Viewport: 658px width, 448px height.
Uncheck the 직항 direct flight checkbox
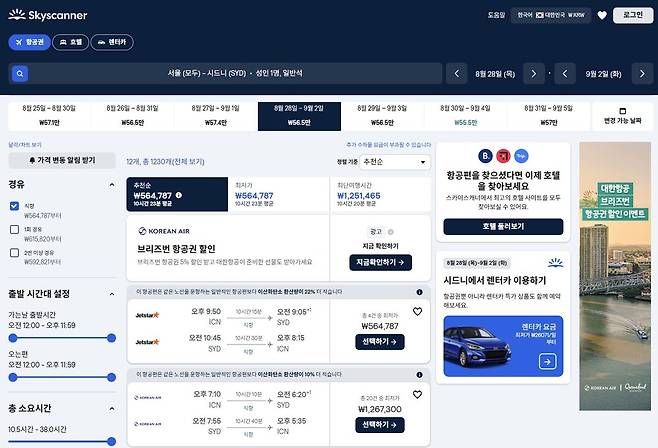[x=14, y=206]
